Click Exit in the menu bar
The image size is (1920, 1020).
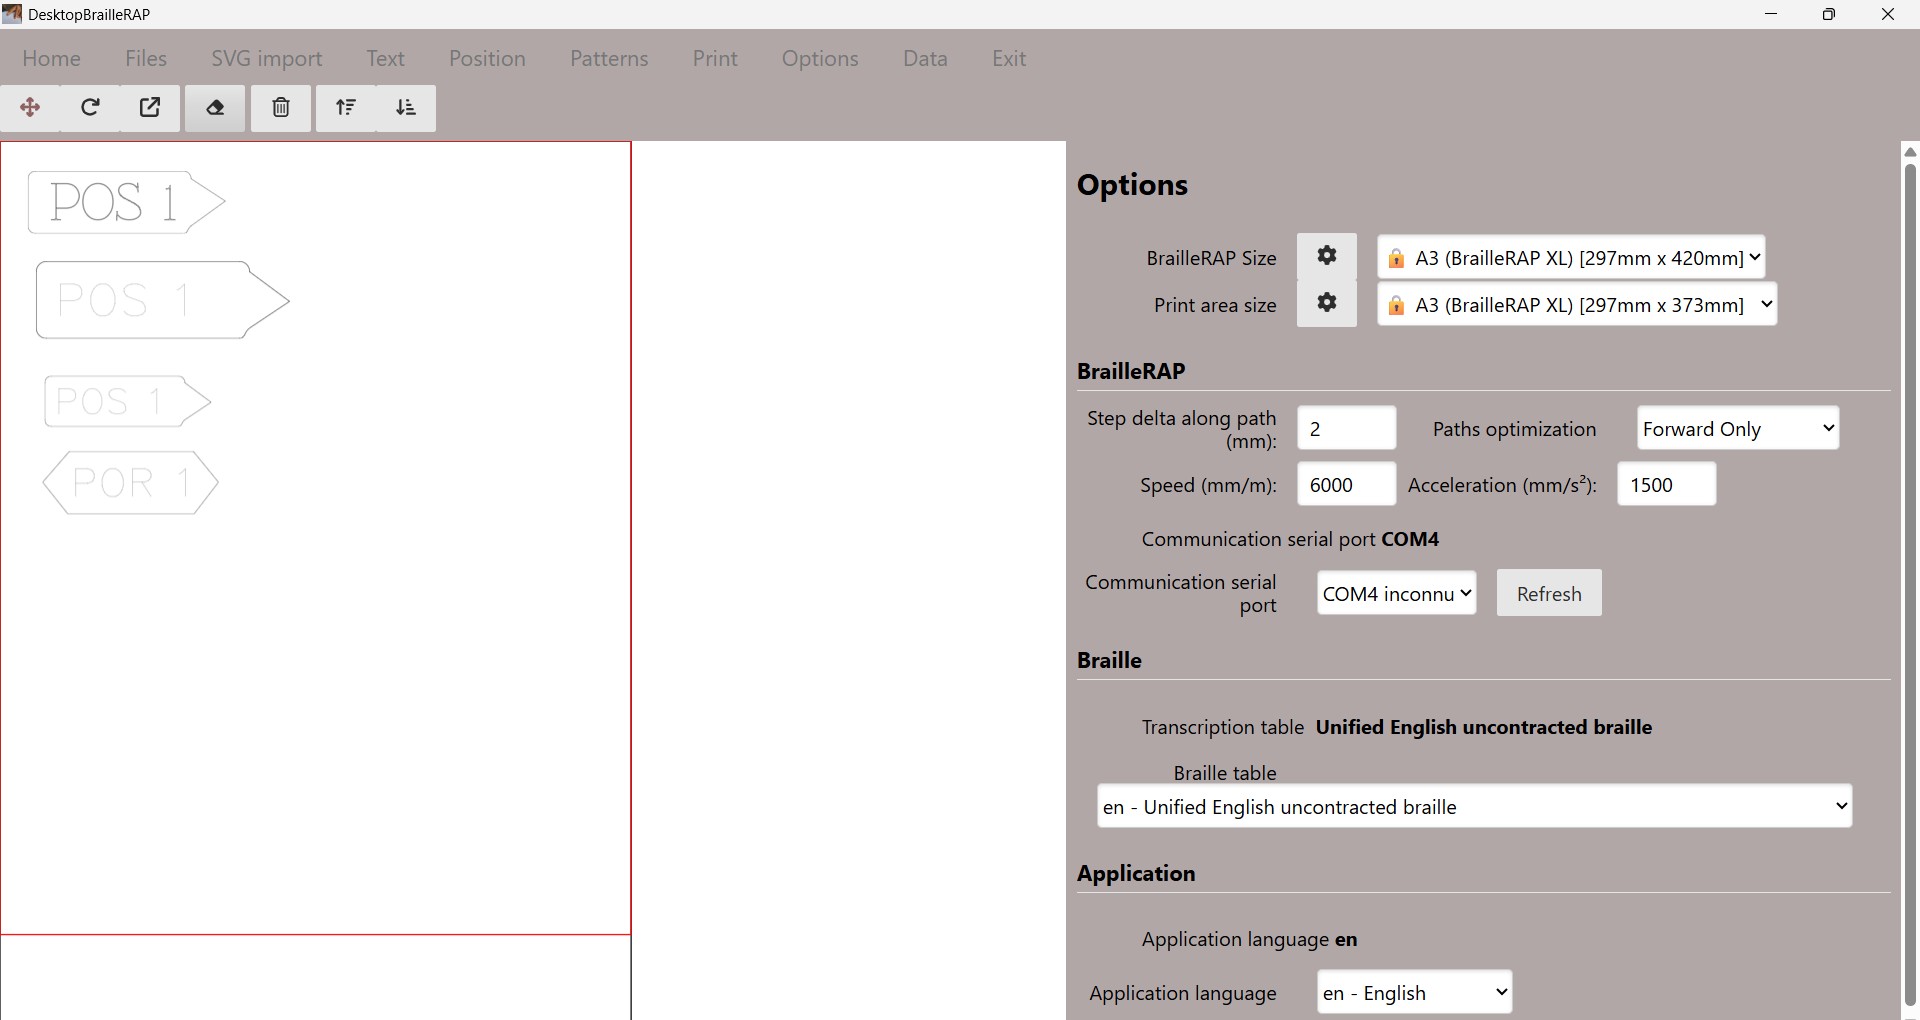pyautogui.click(x=1009, y=58)
